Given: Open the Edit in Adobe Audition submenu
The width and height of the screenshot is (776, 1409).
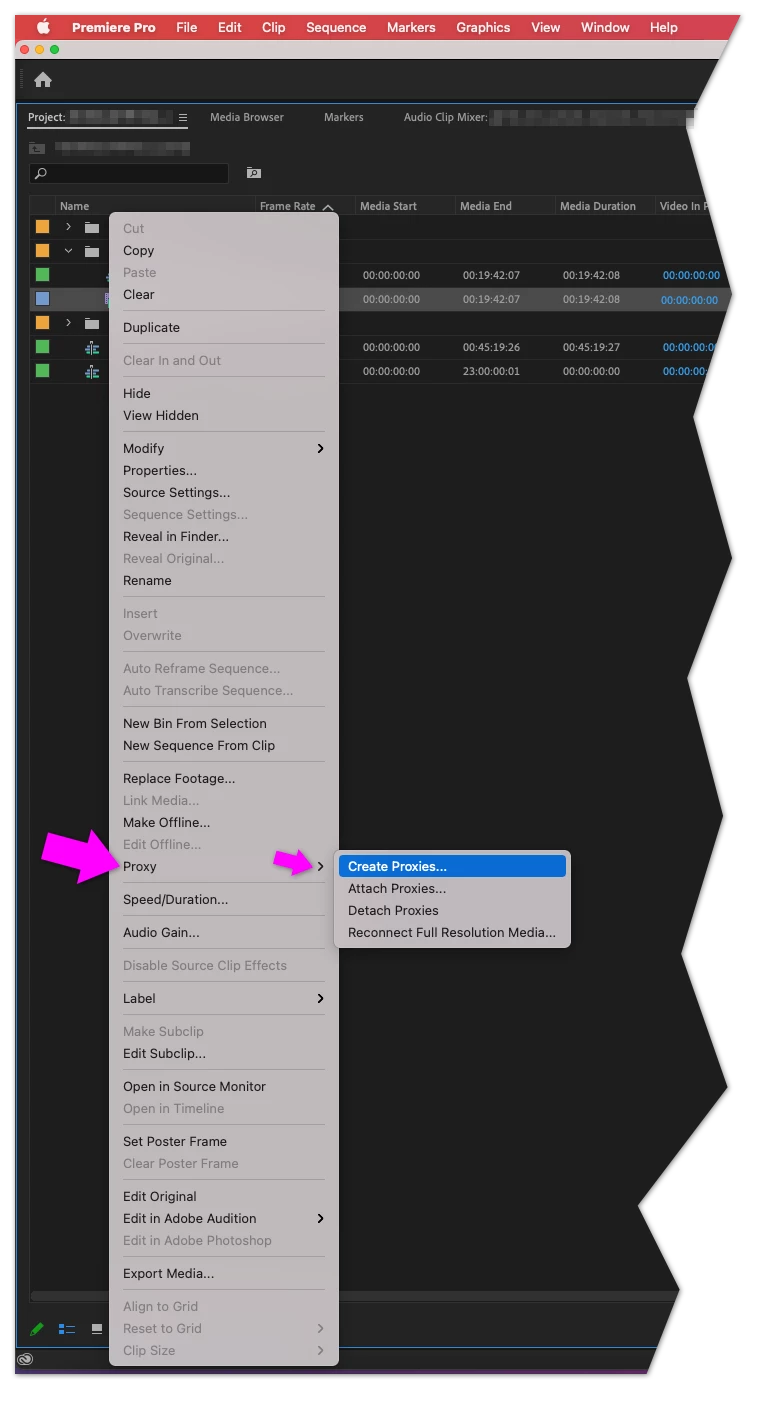Looking at the screenshot, I should pos(224,1218).
